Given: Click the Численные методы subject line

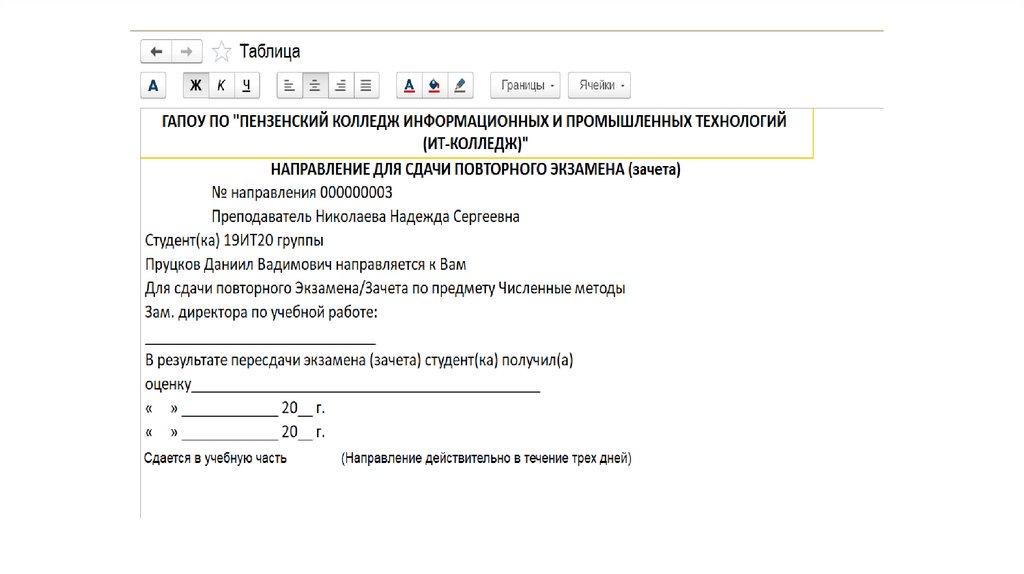Looking at the screenshot, I should tap(385, 288).
